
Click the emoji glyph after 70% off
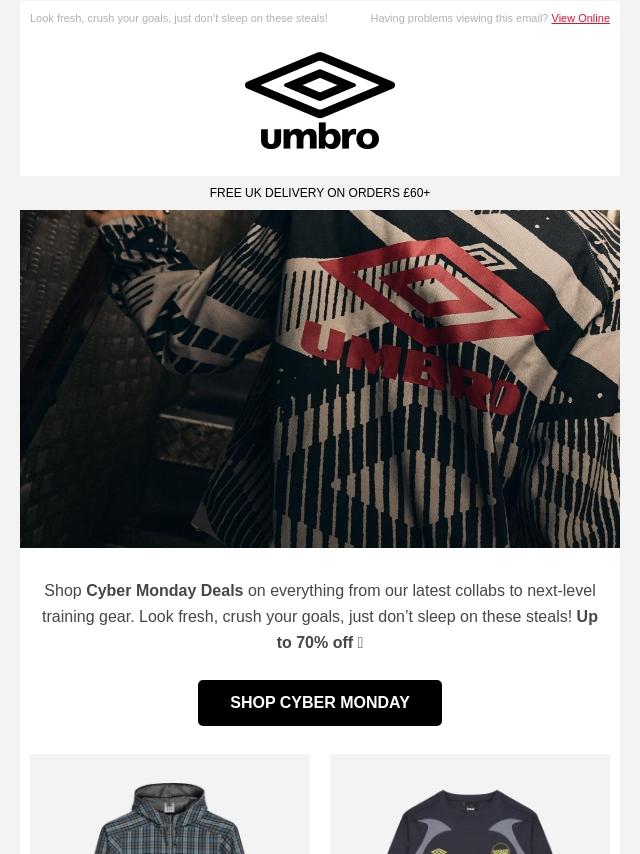pos(360,643)
